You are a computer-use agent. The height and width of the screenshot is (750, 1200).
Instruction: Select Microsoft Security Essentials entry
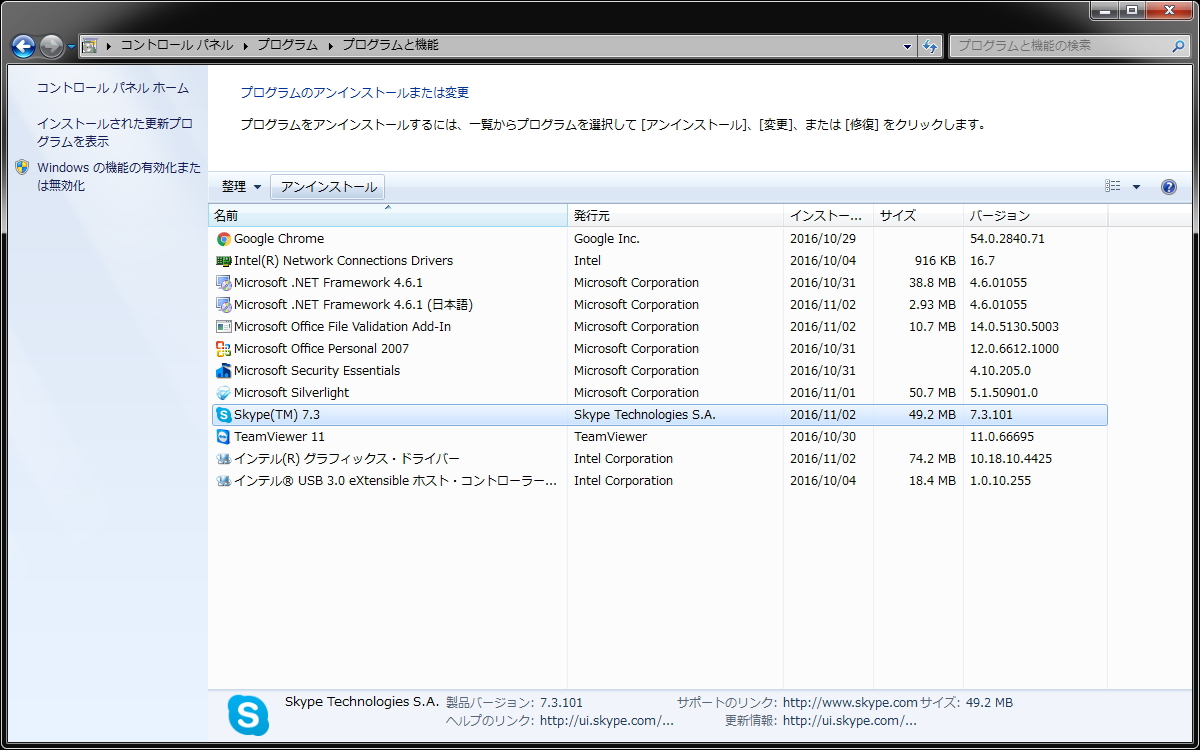click(x=658, y=371)
